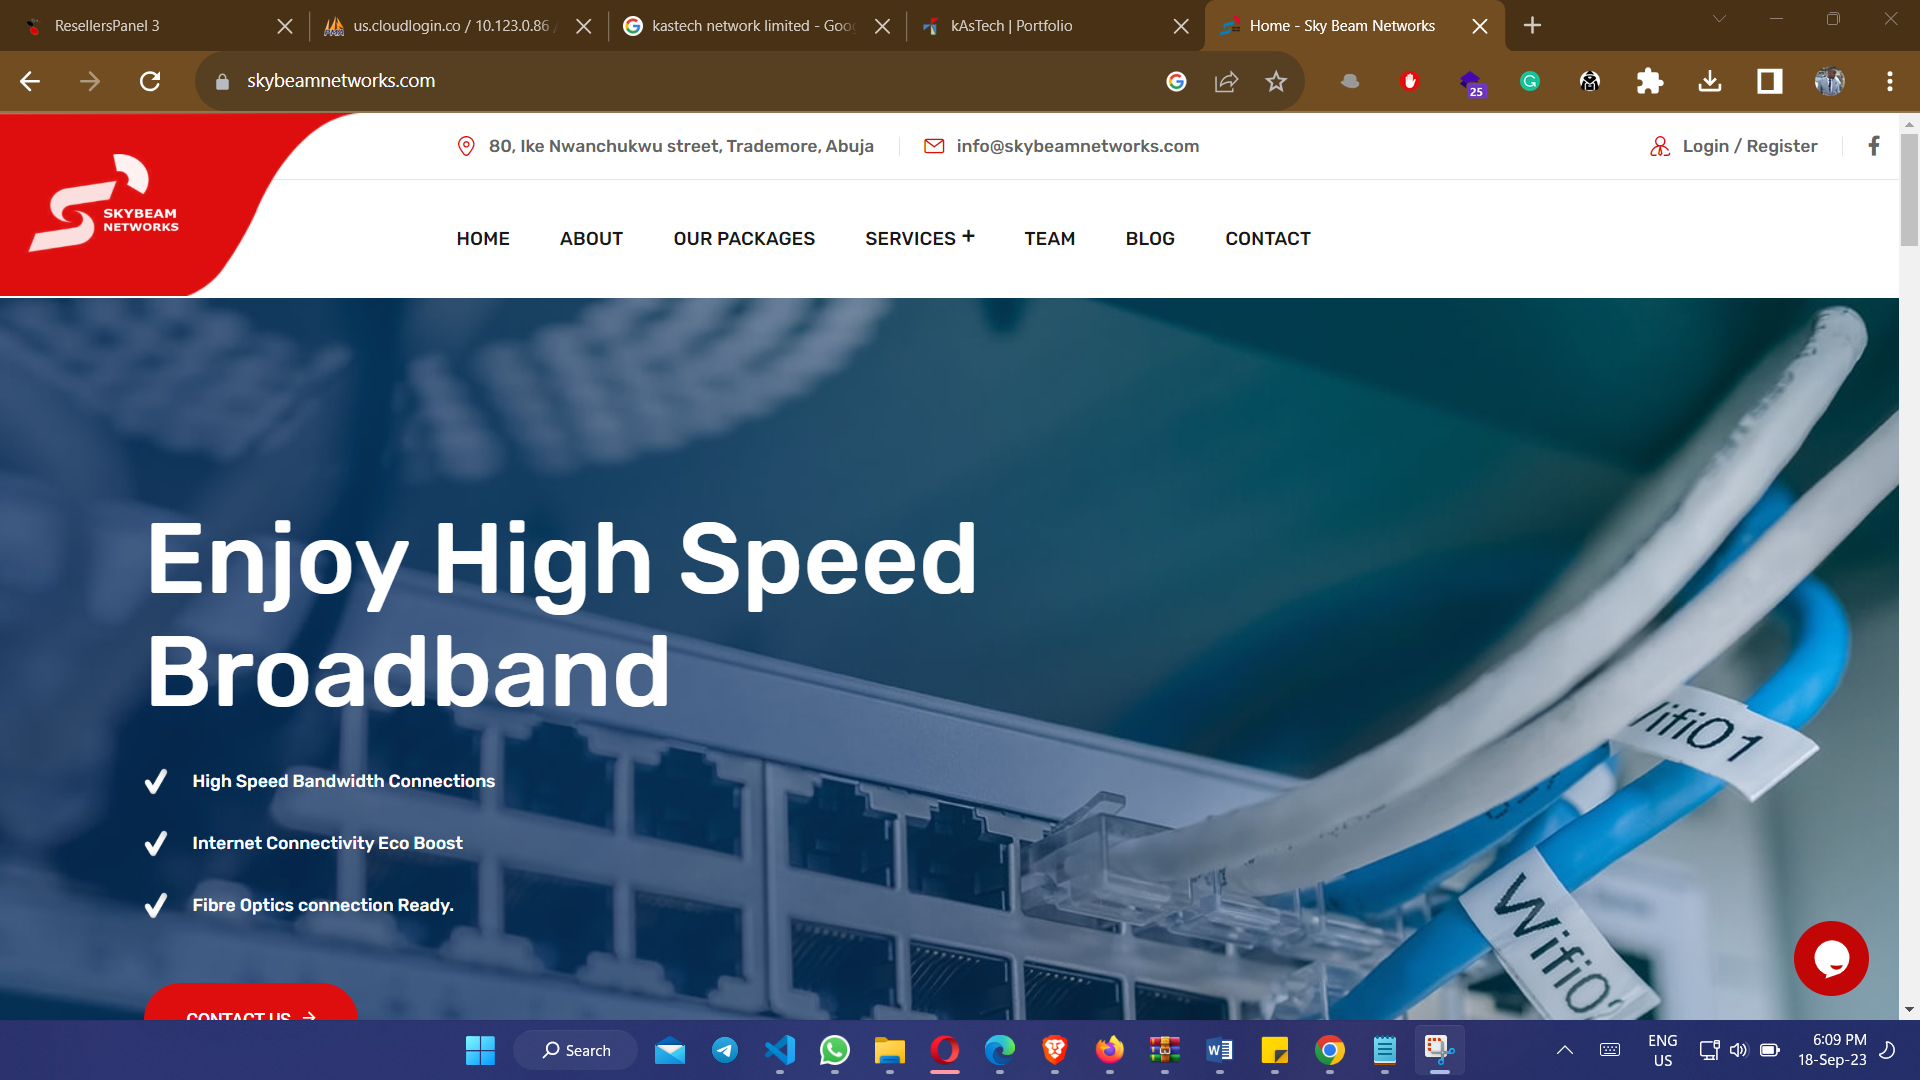Open WhatsApp from the taskbar
1920x1080 pixels.
[x=835, y=1050]
